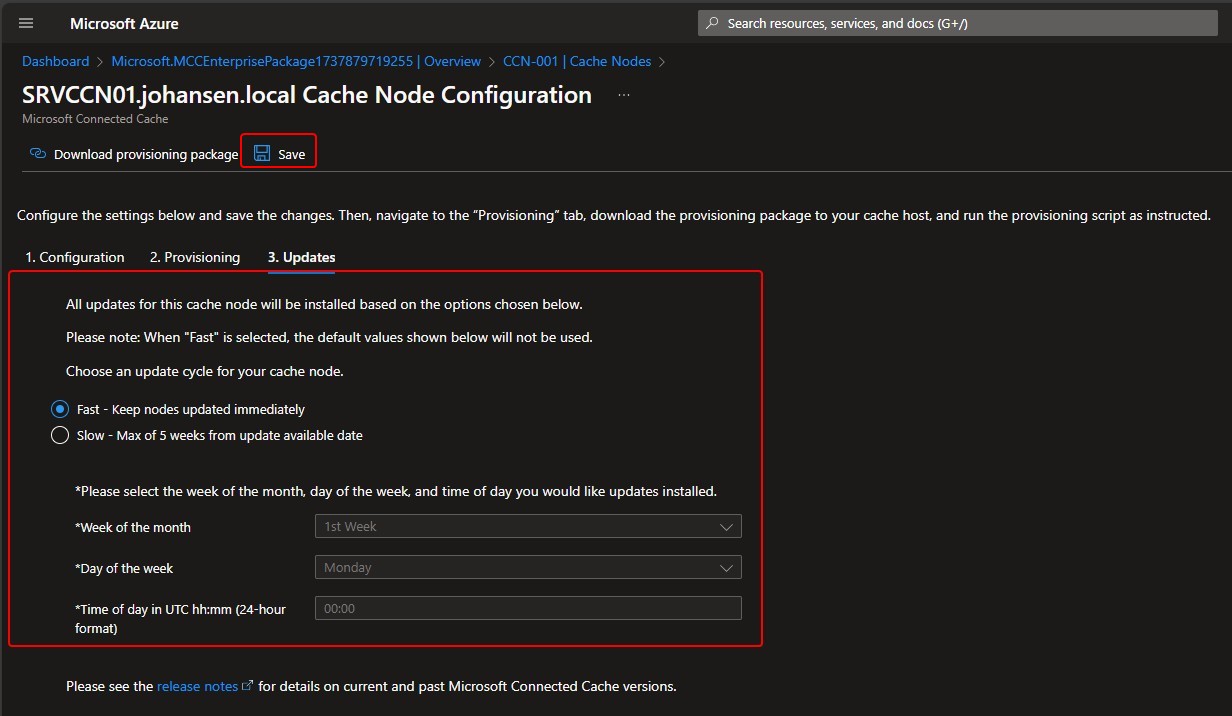Switch to the 1. Configuration tab
This screenshot has height=716, width=1232.
click(x=75, y=257)
